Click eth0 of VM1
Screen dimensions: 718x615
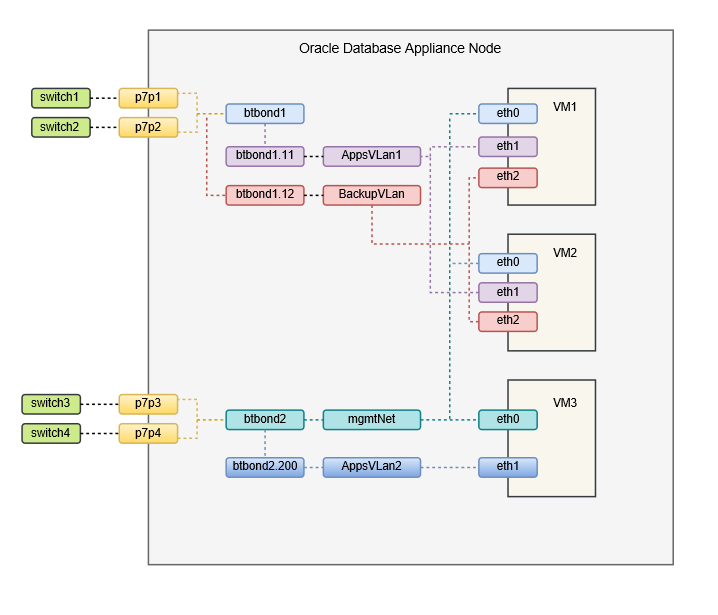(x=508, y=114)
